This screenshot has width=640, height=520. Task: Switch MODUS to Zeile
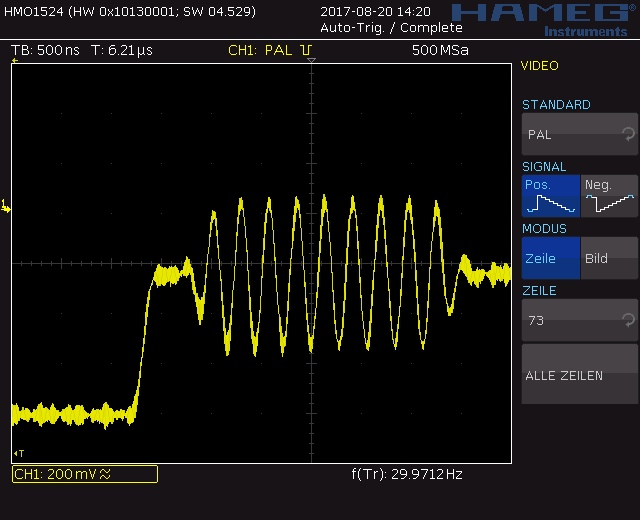(550, 258)
